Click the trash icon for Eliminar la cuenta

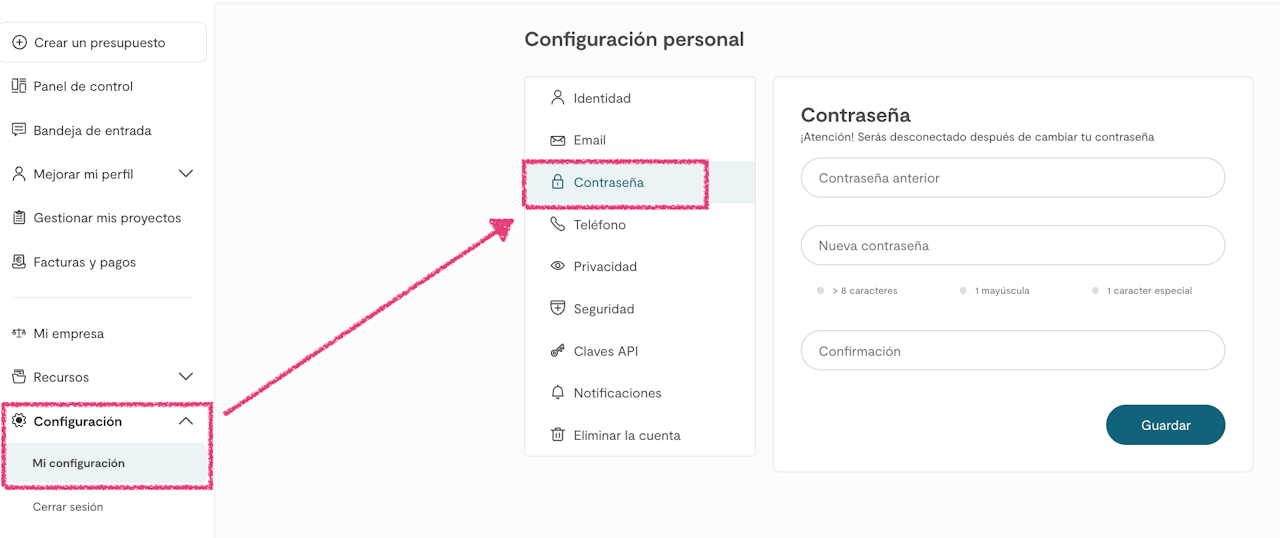pos(558,435)
